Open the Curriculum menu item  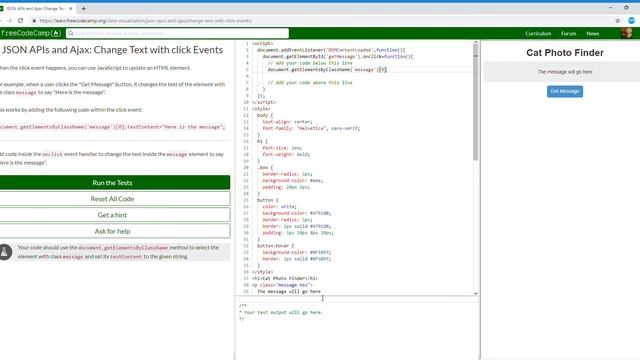(x=538, y=33)
